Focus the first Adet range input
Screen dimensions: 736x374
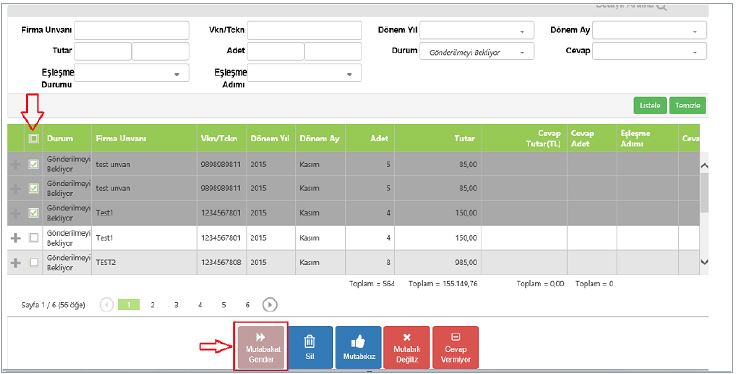[276, 51]
